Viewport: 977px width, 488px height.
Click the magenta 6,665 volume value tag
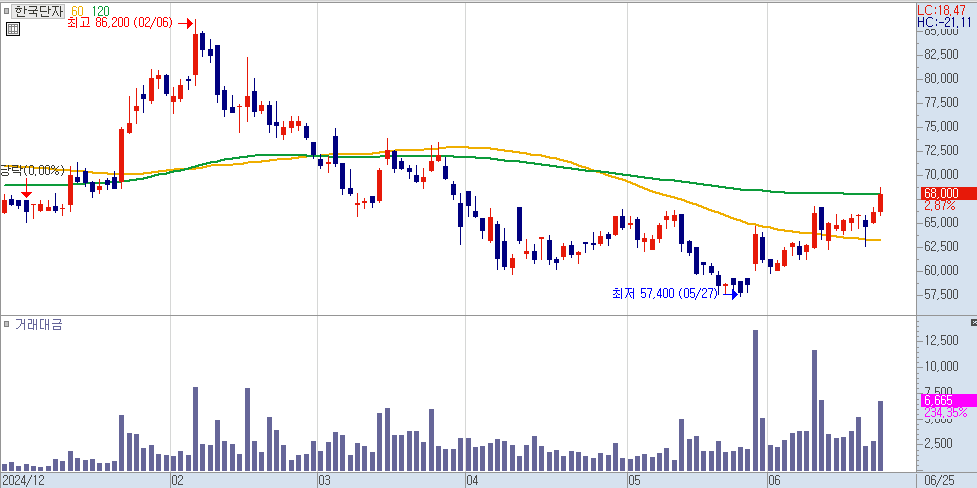[942, 400]
